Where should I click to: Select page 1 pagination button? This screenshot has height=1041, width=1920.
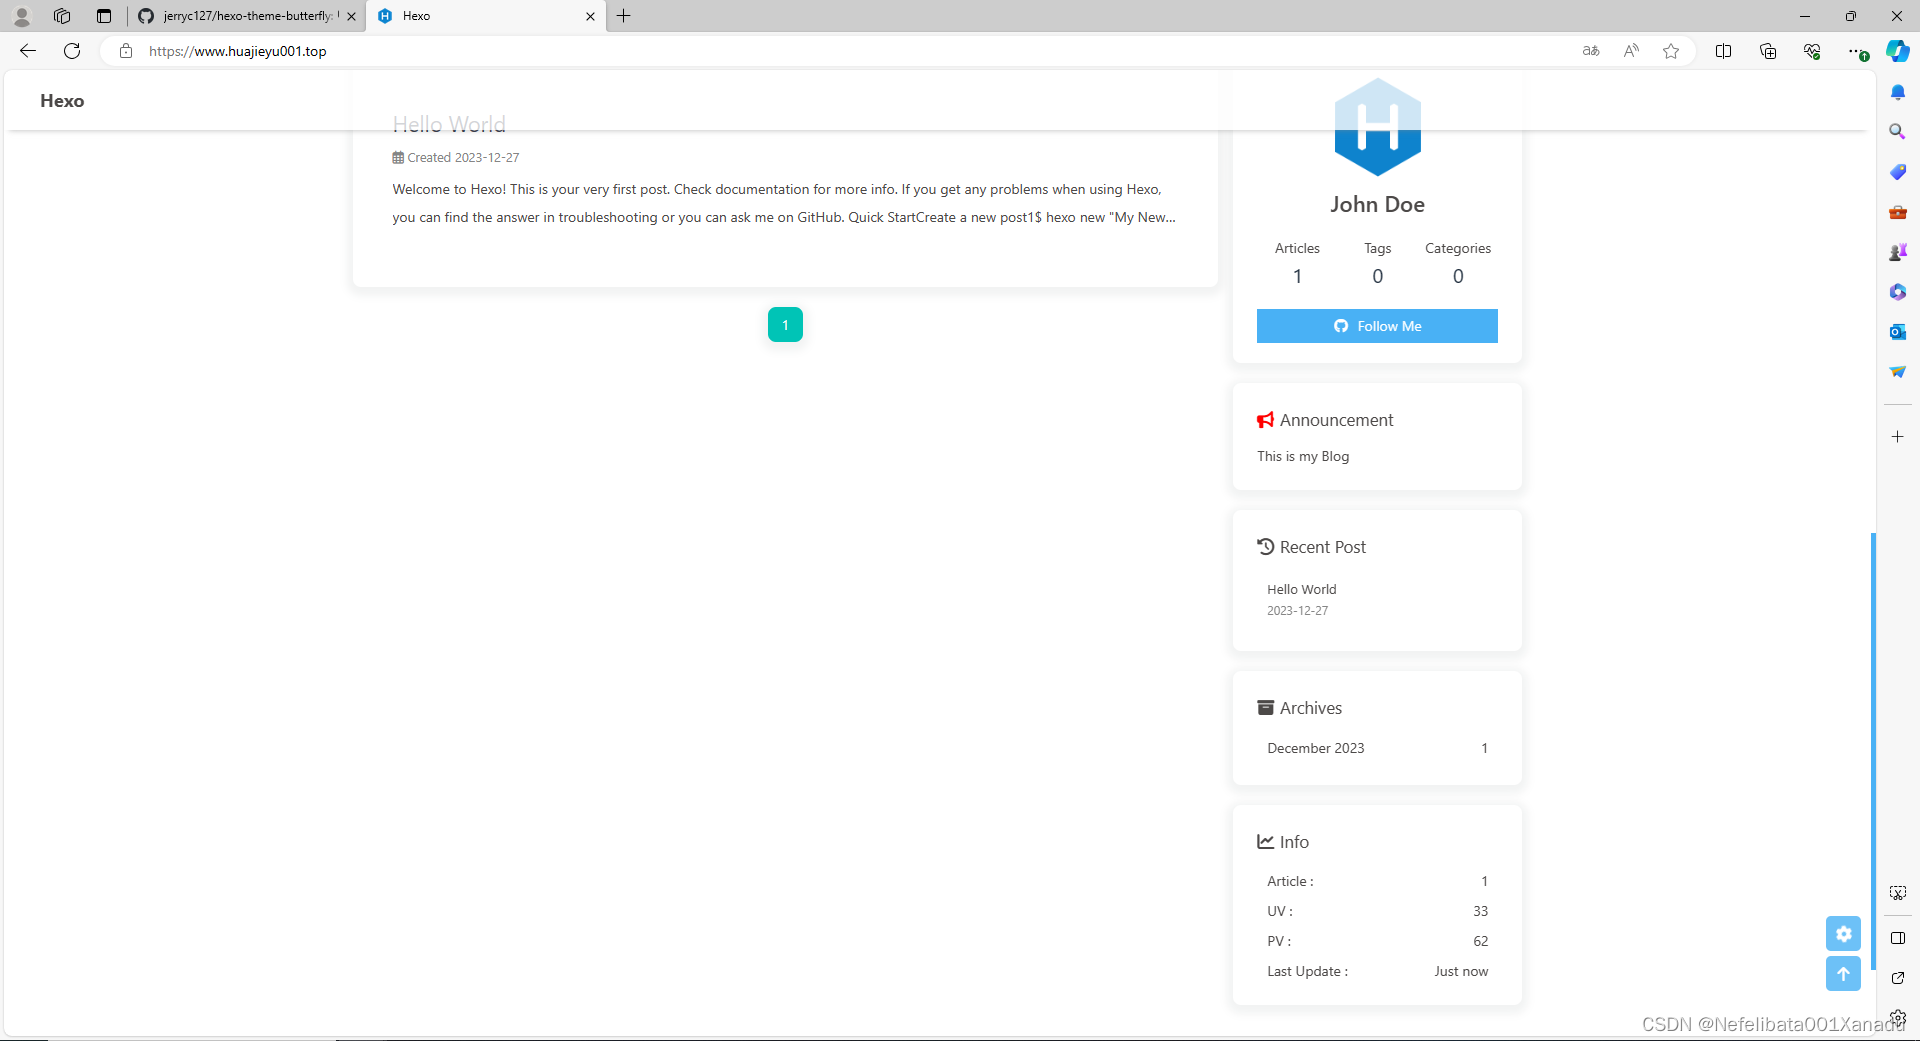pos(785,325)
